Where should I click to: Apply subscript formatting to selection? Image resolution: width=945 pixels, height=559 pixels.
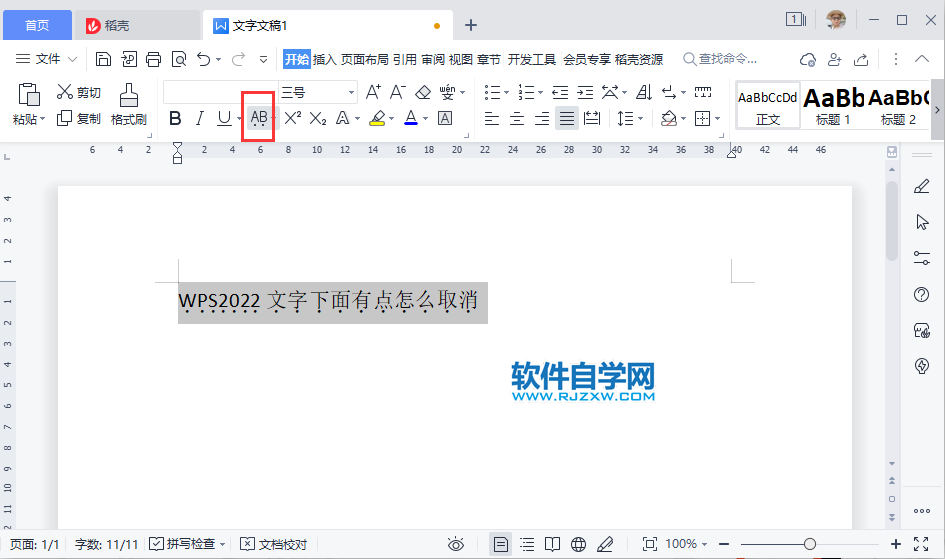click(x=318, y=118)
